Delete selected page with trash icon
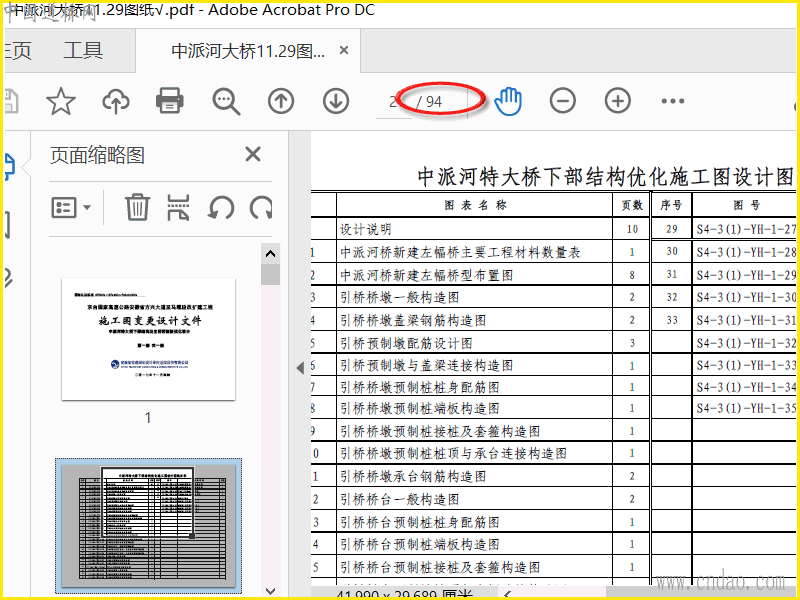Viewport: 800px width, 600px height. click(137, 207)
